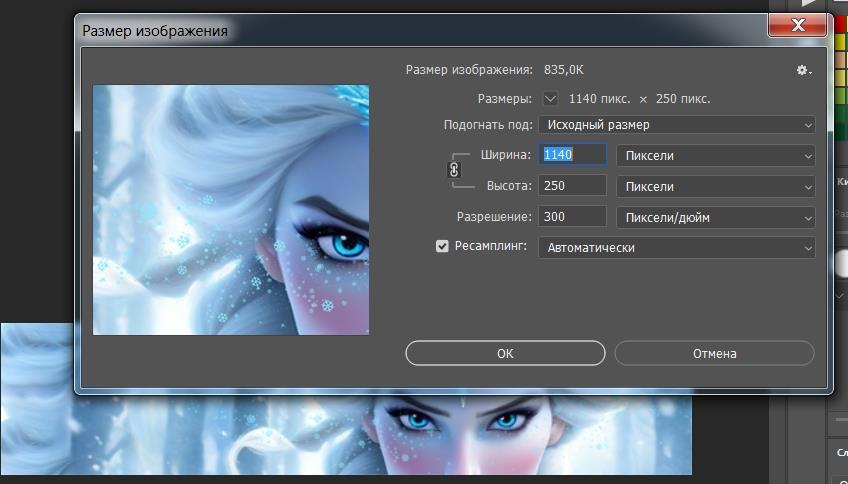Open the Пиксели/дюйм resolution units dropdown
The image size is (848, 484).
click(x=716, y=217)
